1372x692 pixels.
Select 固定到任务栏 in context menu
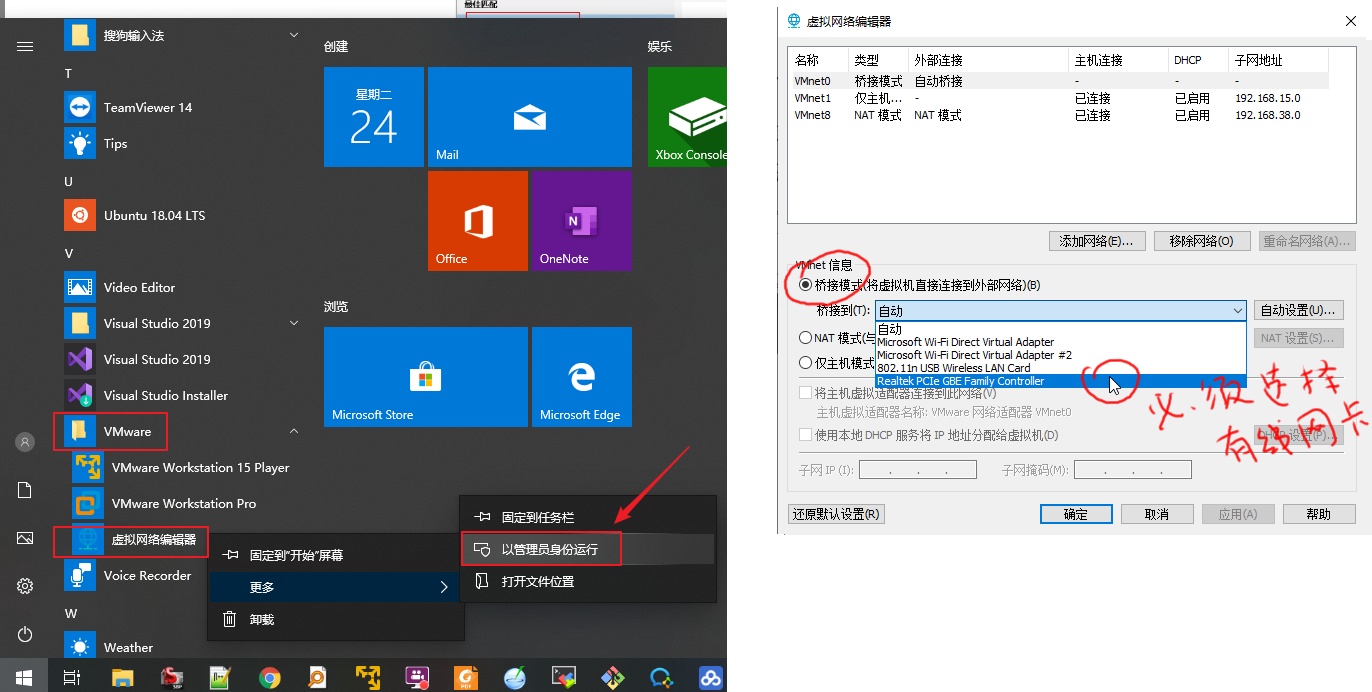[x=588, y=517]
